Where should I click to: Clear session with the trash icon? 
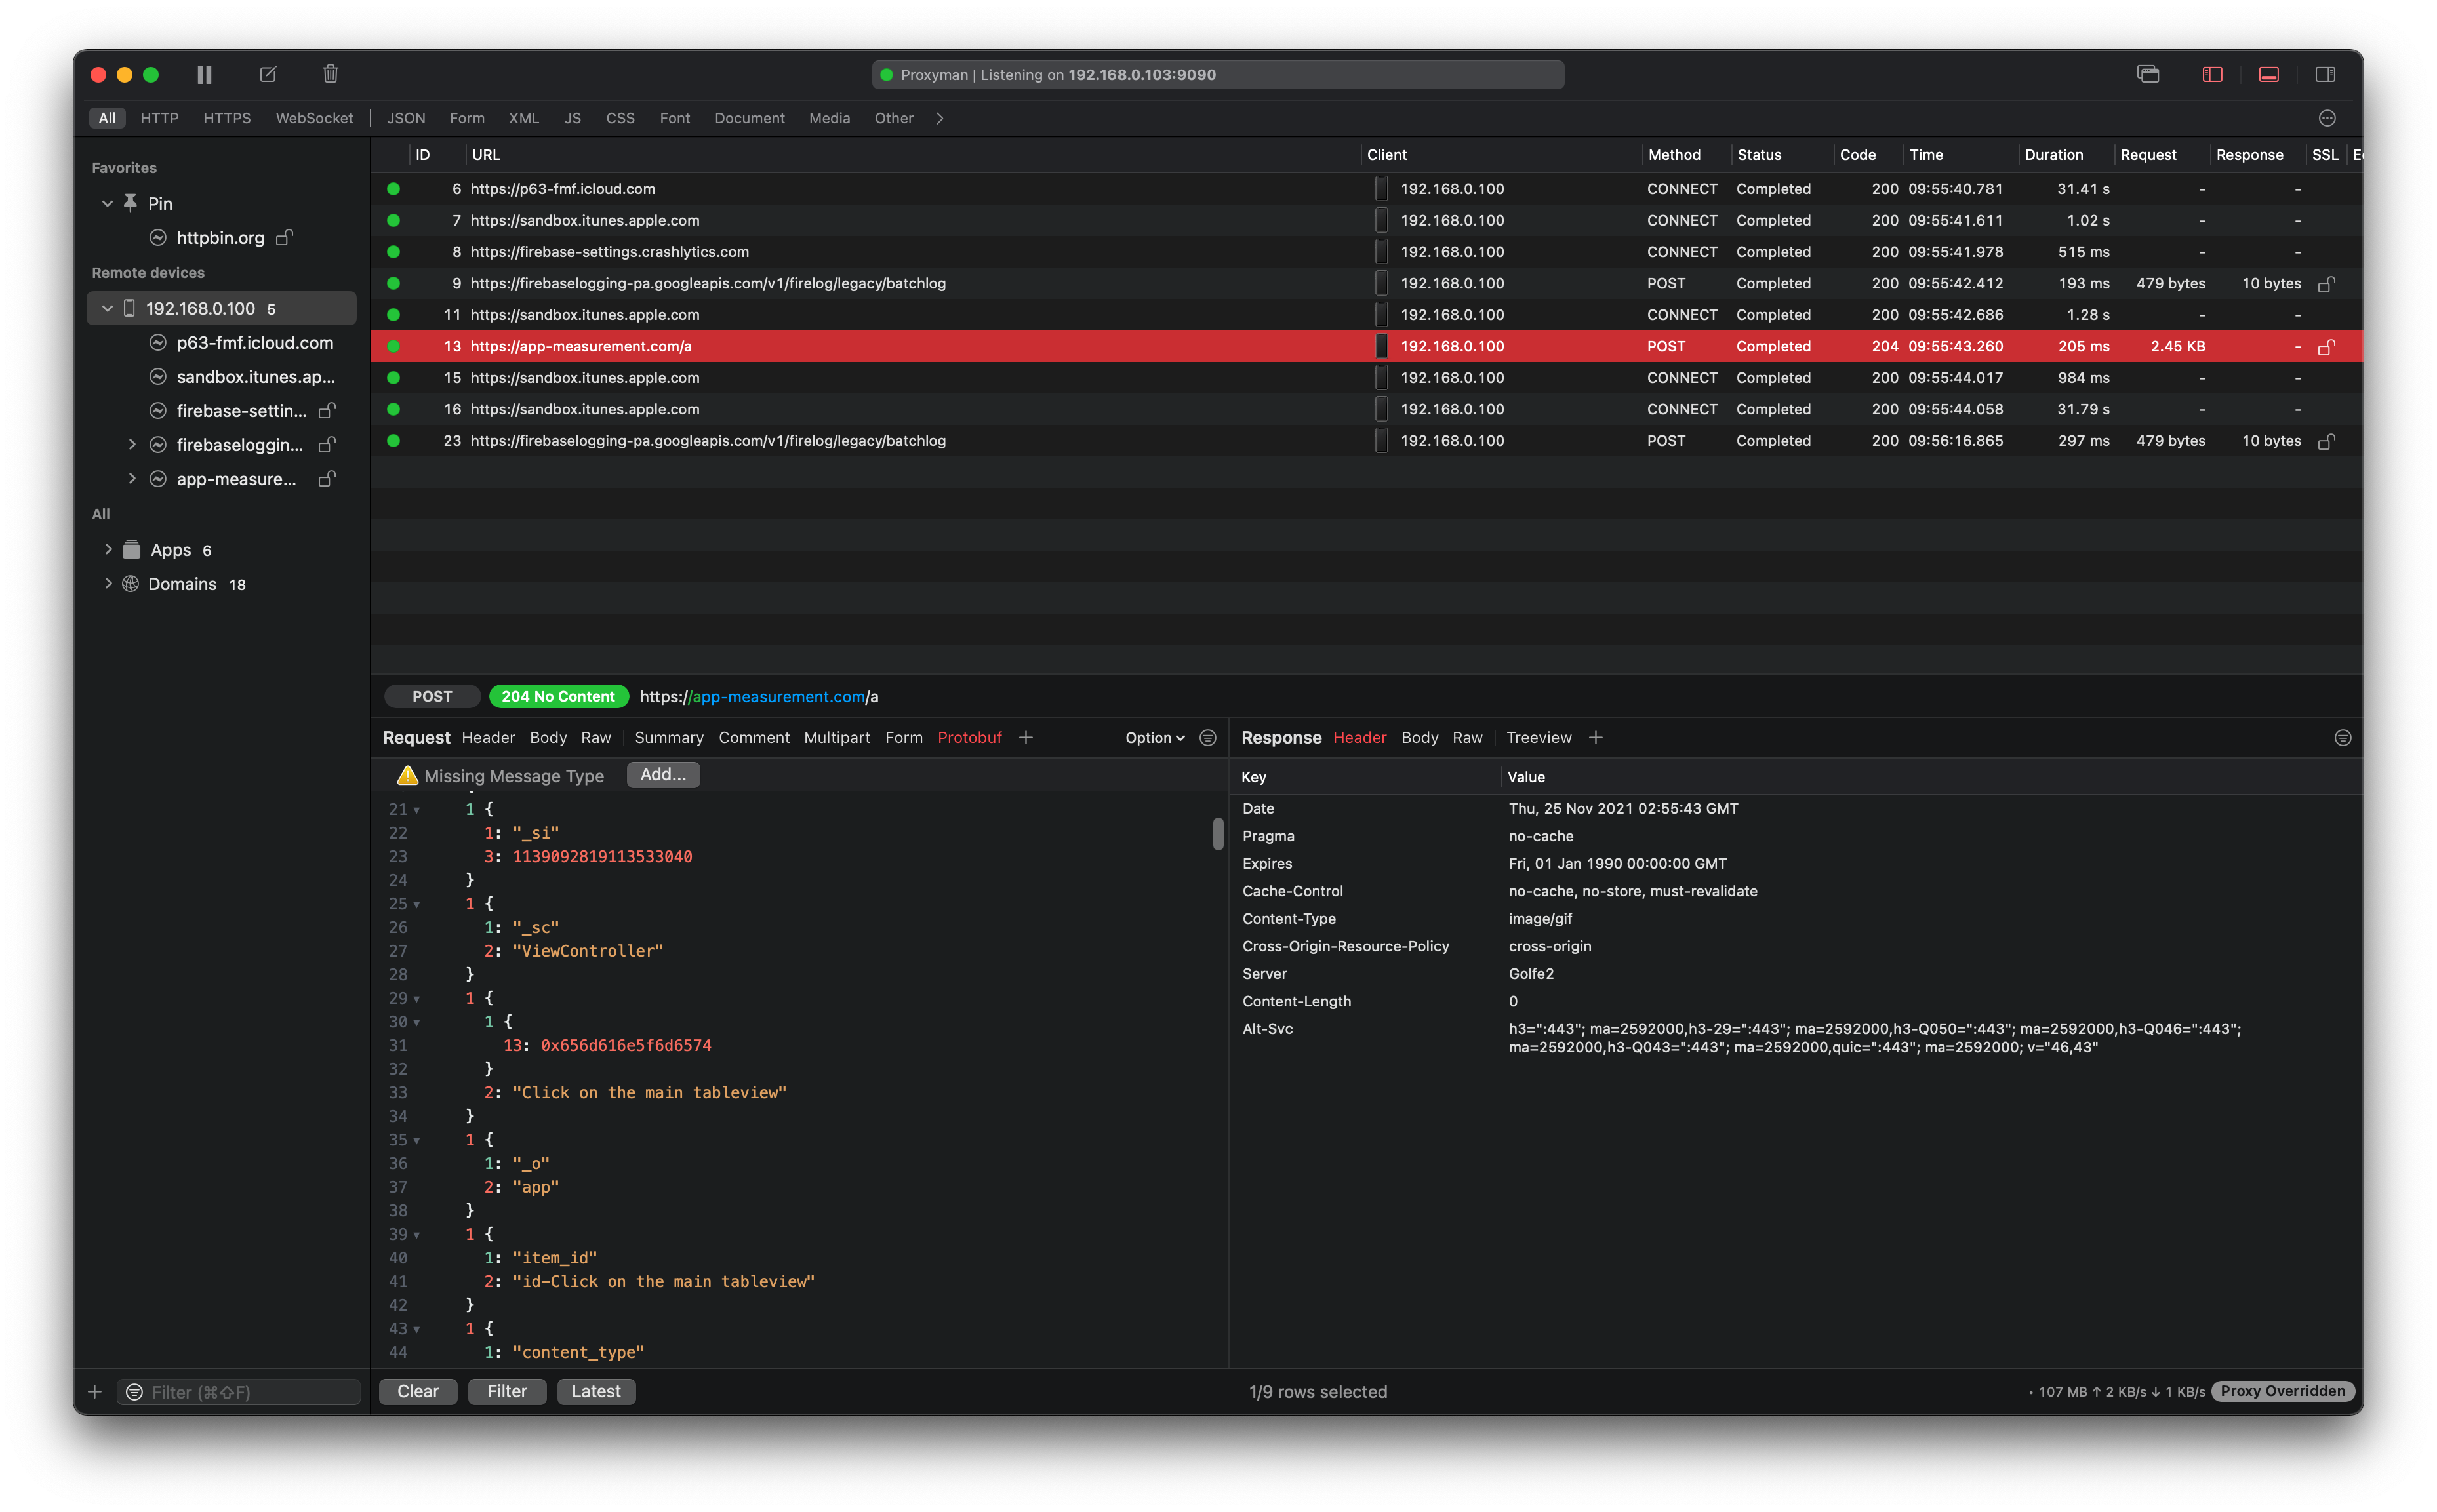331,74
